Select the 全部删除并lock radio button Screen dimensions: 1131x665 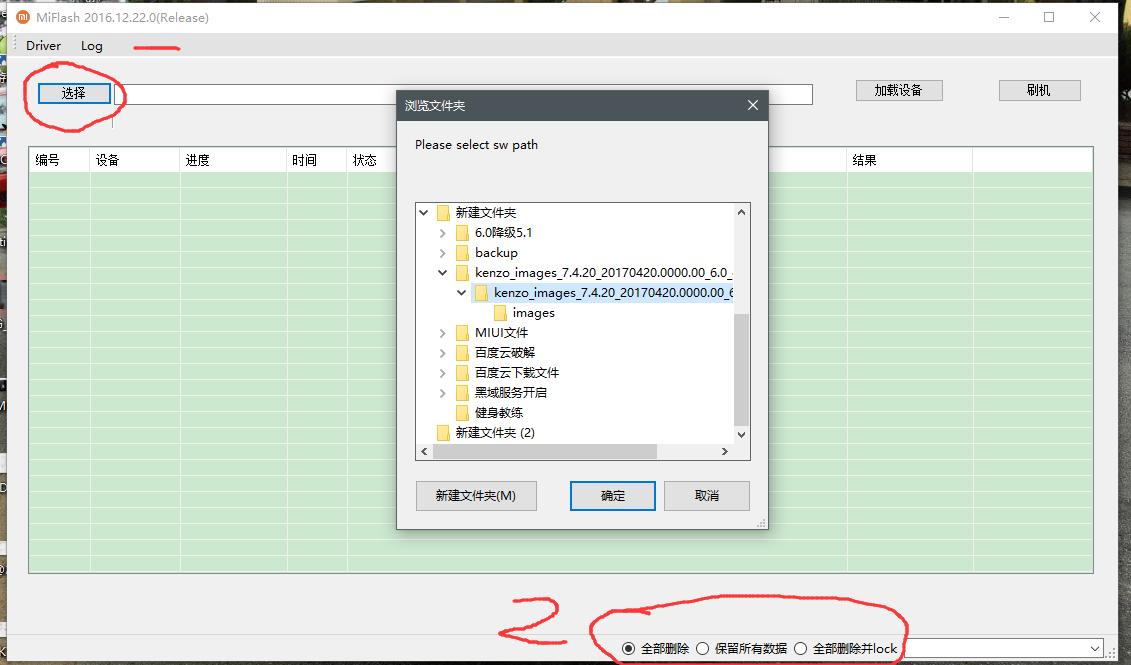[800, 648]
